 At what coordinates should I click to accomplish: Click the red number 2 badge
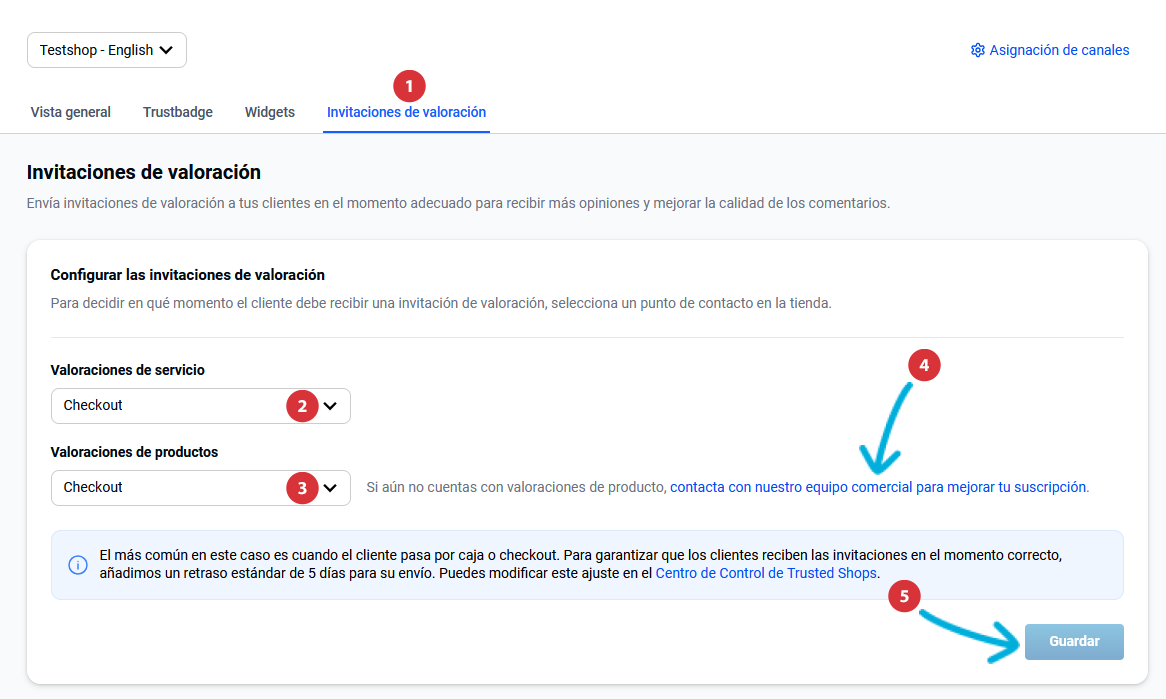click(x=302, y=406)
